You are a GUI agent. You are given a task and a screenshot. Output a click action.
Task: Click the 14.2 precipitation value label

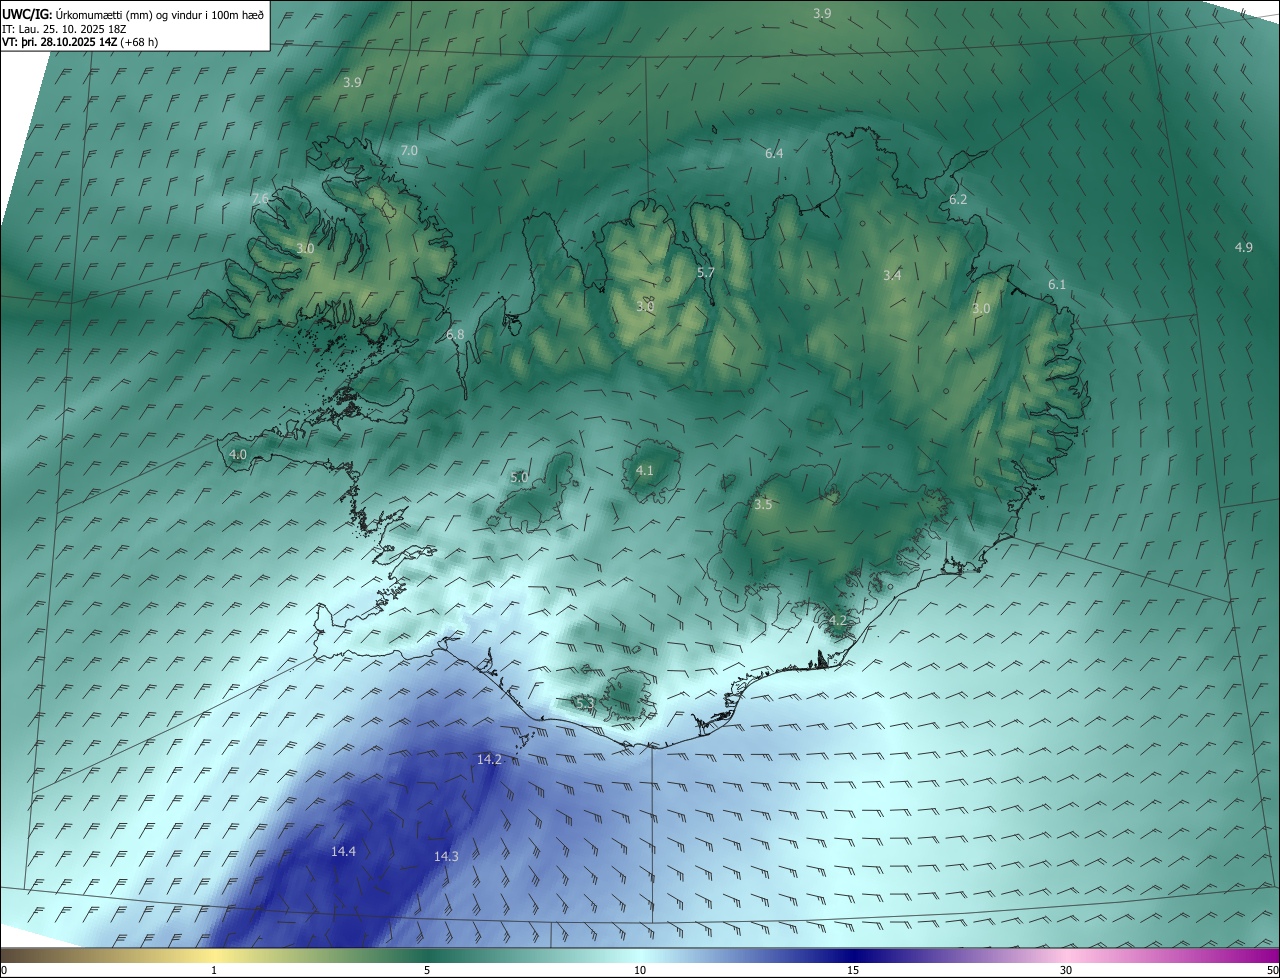click(489, 760)
